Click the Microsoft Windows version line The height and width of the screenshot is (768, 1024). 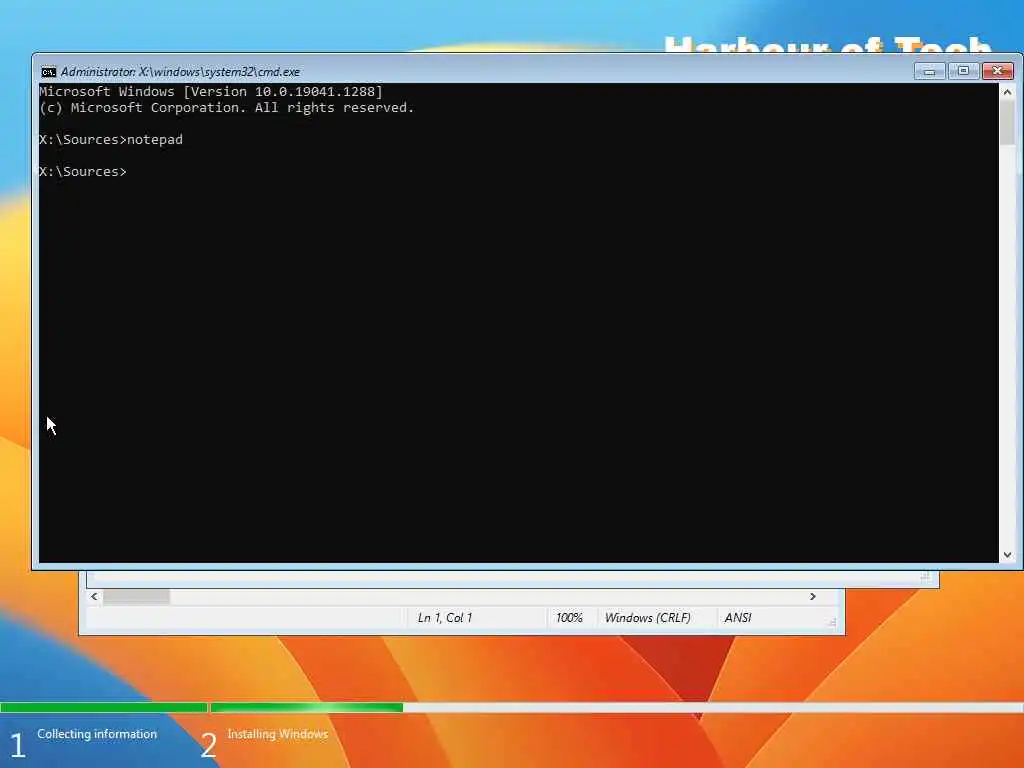tap(211, 91)
